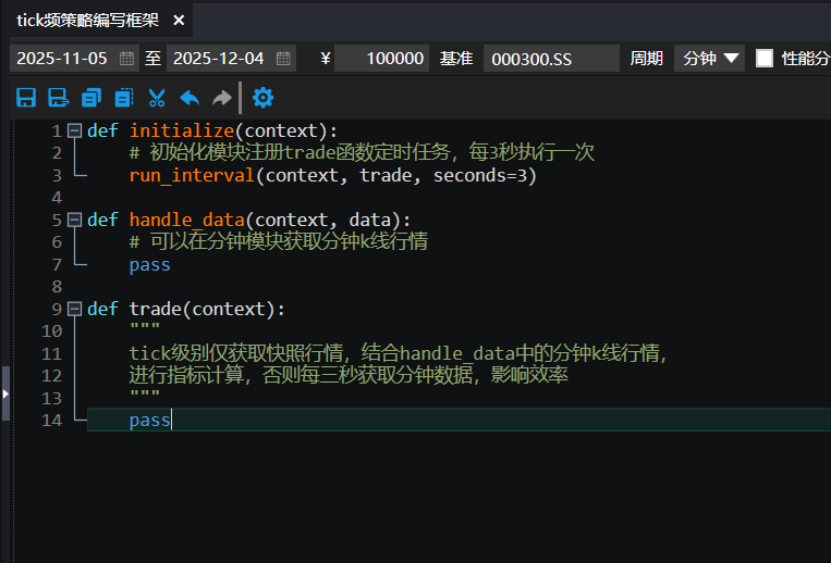Click the paste icon in toolbar
This screenshot has height=564, width=831.
click(124, 98)
